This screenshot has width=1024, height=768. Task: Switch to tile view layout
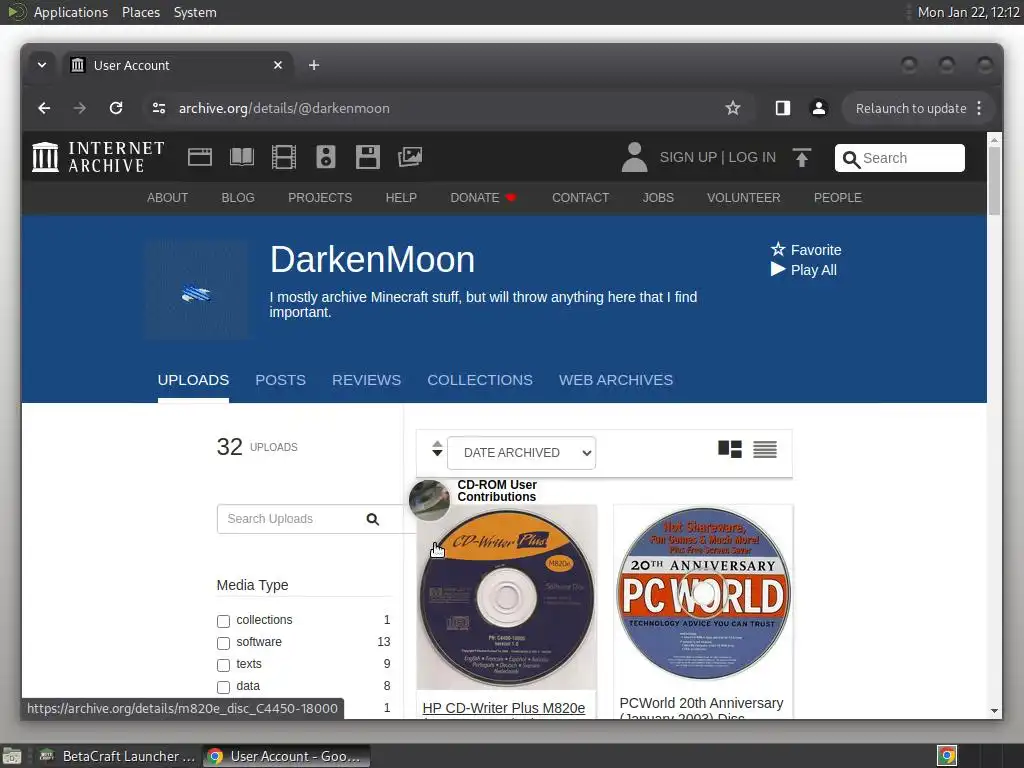729,449
